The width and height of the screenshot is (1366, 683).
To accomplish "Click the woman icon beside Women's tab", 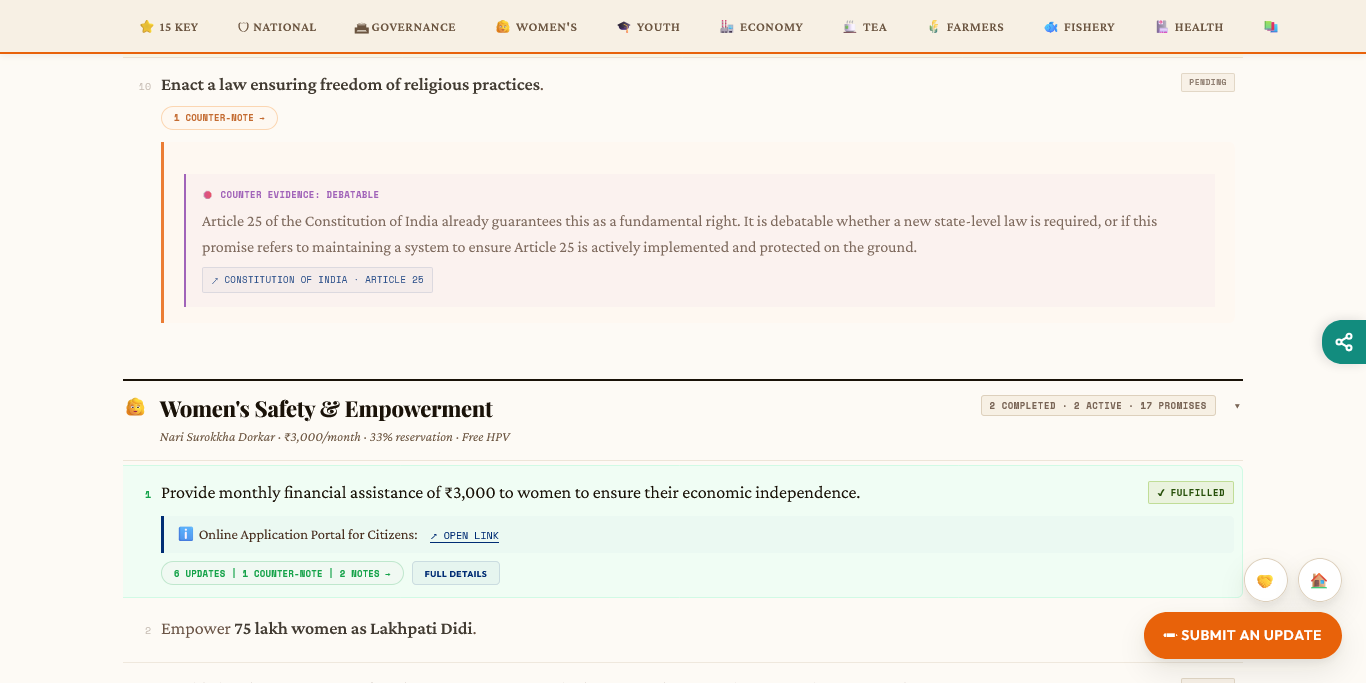I will click(503, 27).
